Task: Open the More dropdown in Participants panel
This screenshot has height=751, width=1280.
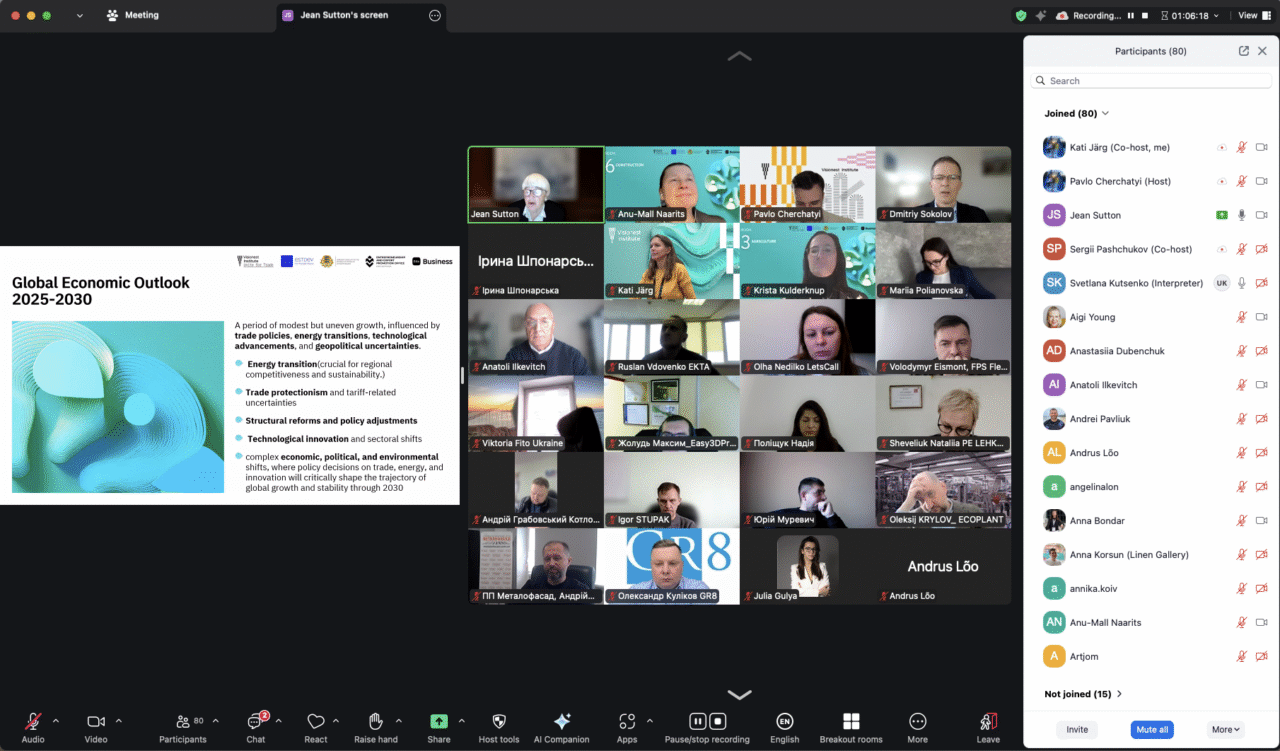Action: [x=1225, y=730]
